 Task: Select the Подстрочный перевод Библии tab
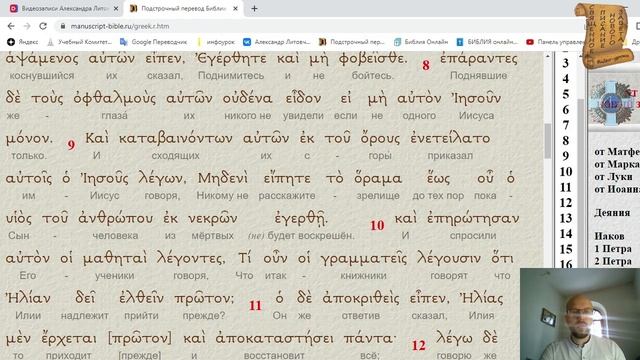pyautogui.click(x=183, y=9)
